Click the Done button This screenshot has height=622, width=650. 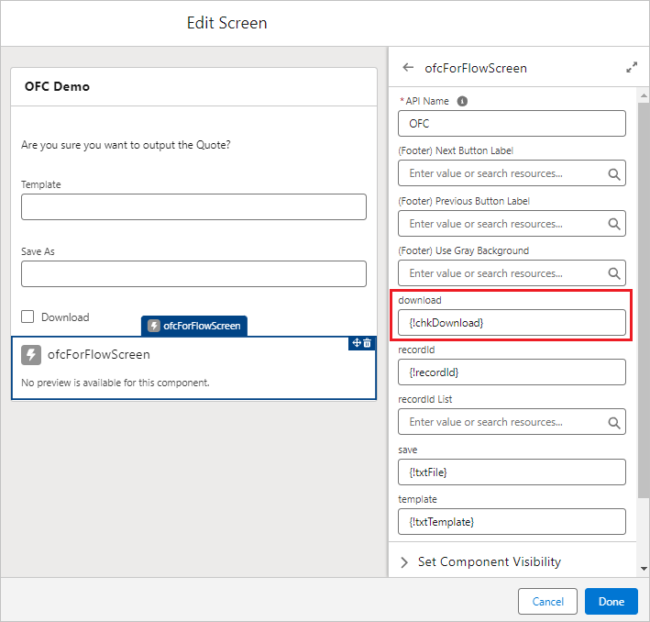click(611, 601)
